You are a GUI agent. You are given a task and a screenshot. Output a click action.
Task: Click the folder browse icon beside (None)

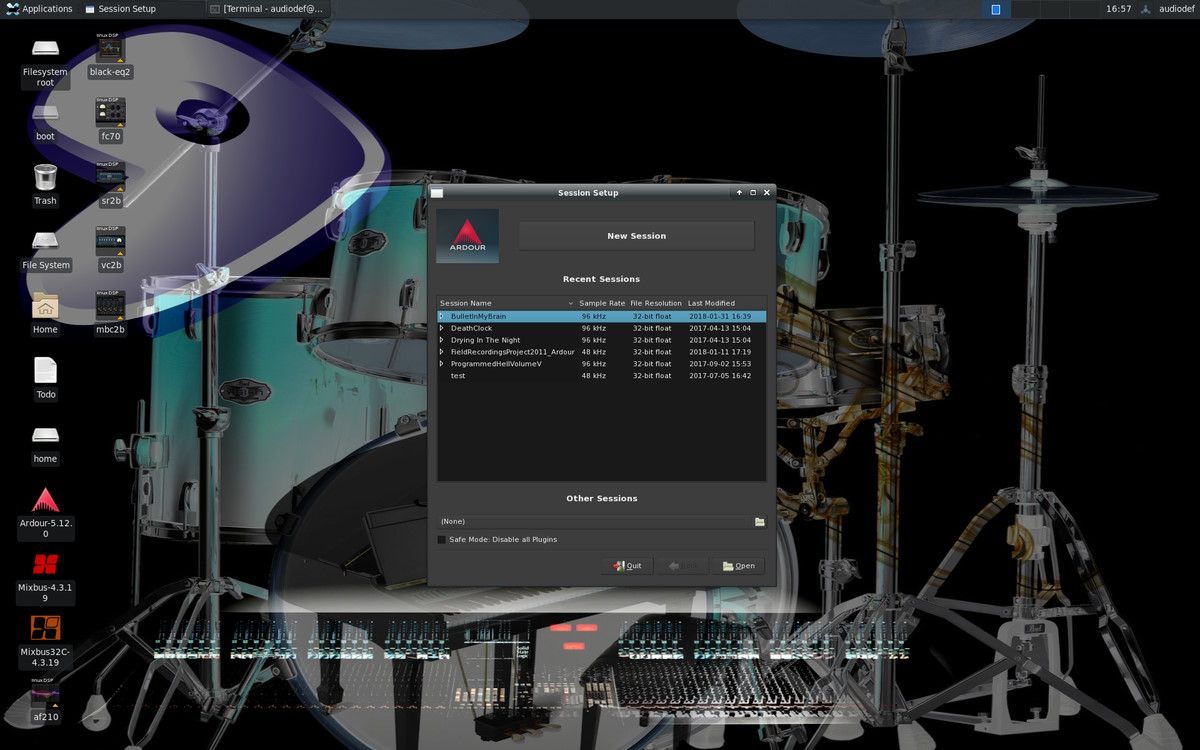pos(760,521)
